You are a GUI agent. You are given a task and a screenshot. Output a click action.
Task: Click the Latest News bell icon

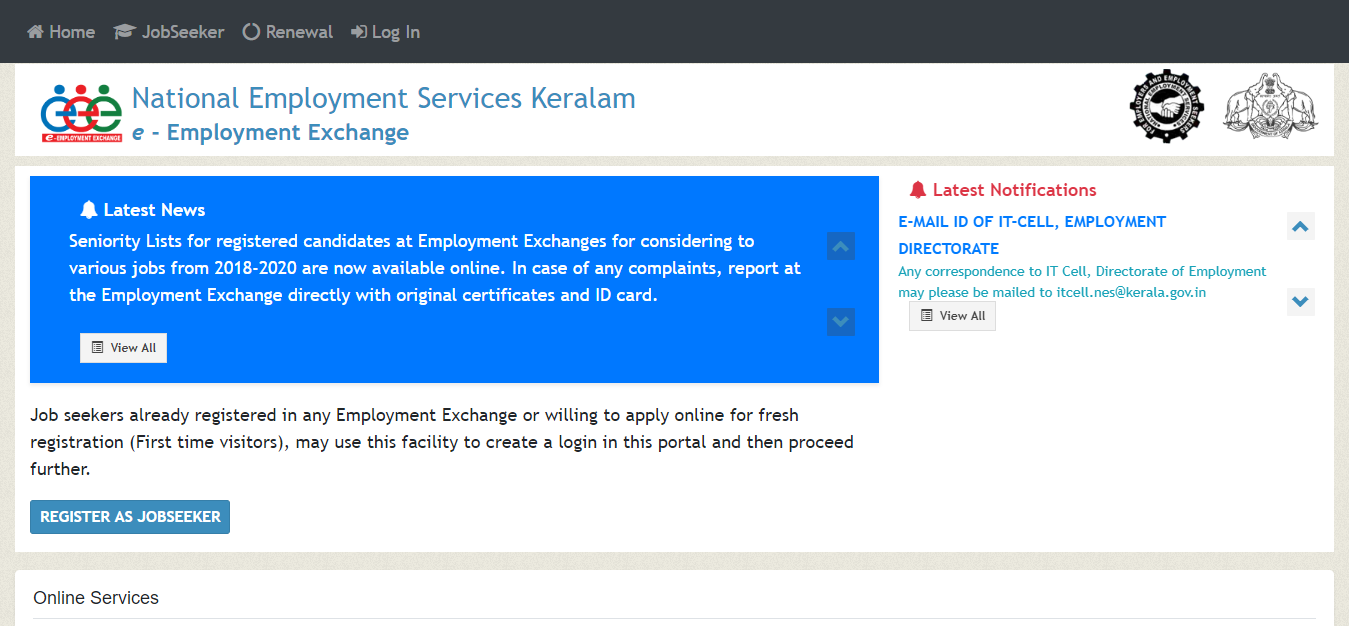point(89,210)
